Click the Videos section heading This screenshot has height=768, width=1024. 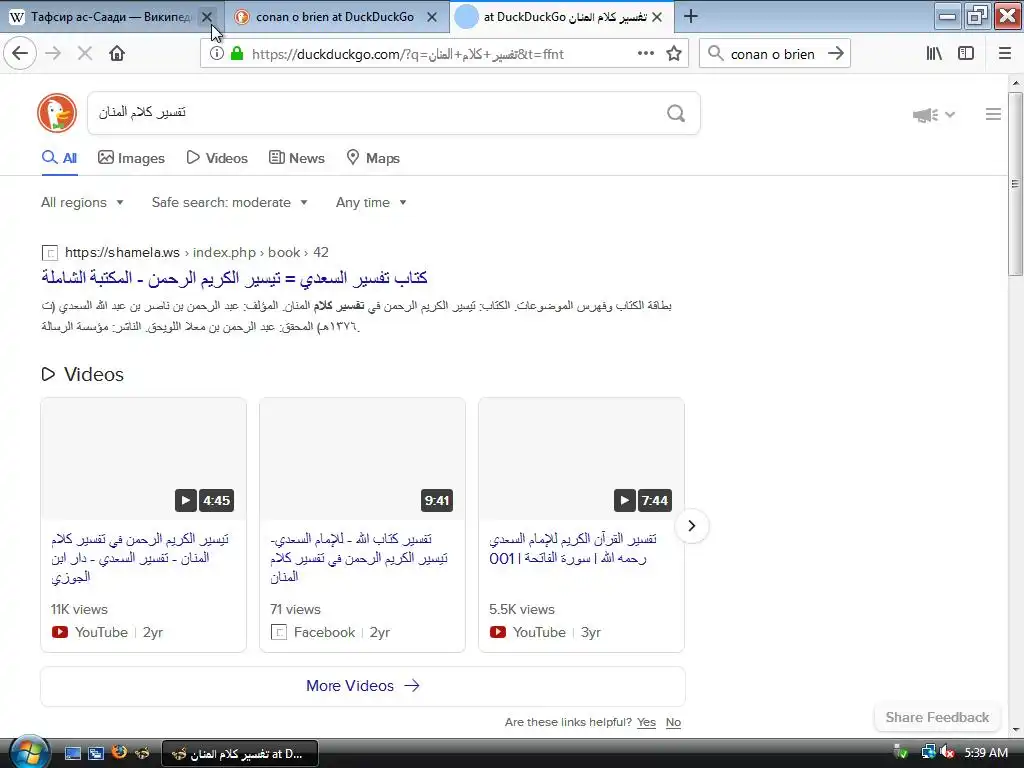(93, 374)
